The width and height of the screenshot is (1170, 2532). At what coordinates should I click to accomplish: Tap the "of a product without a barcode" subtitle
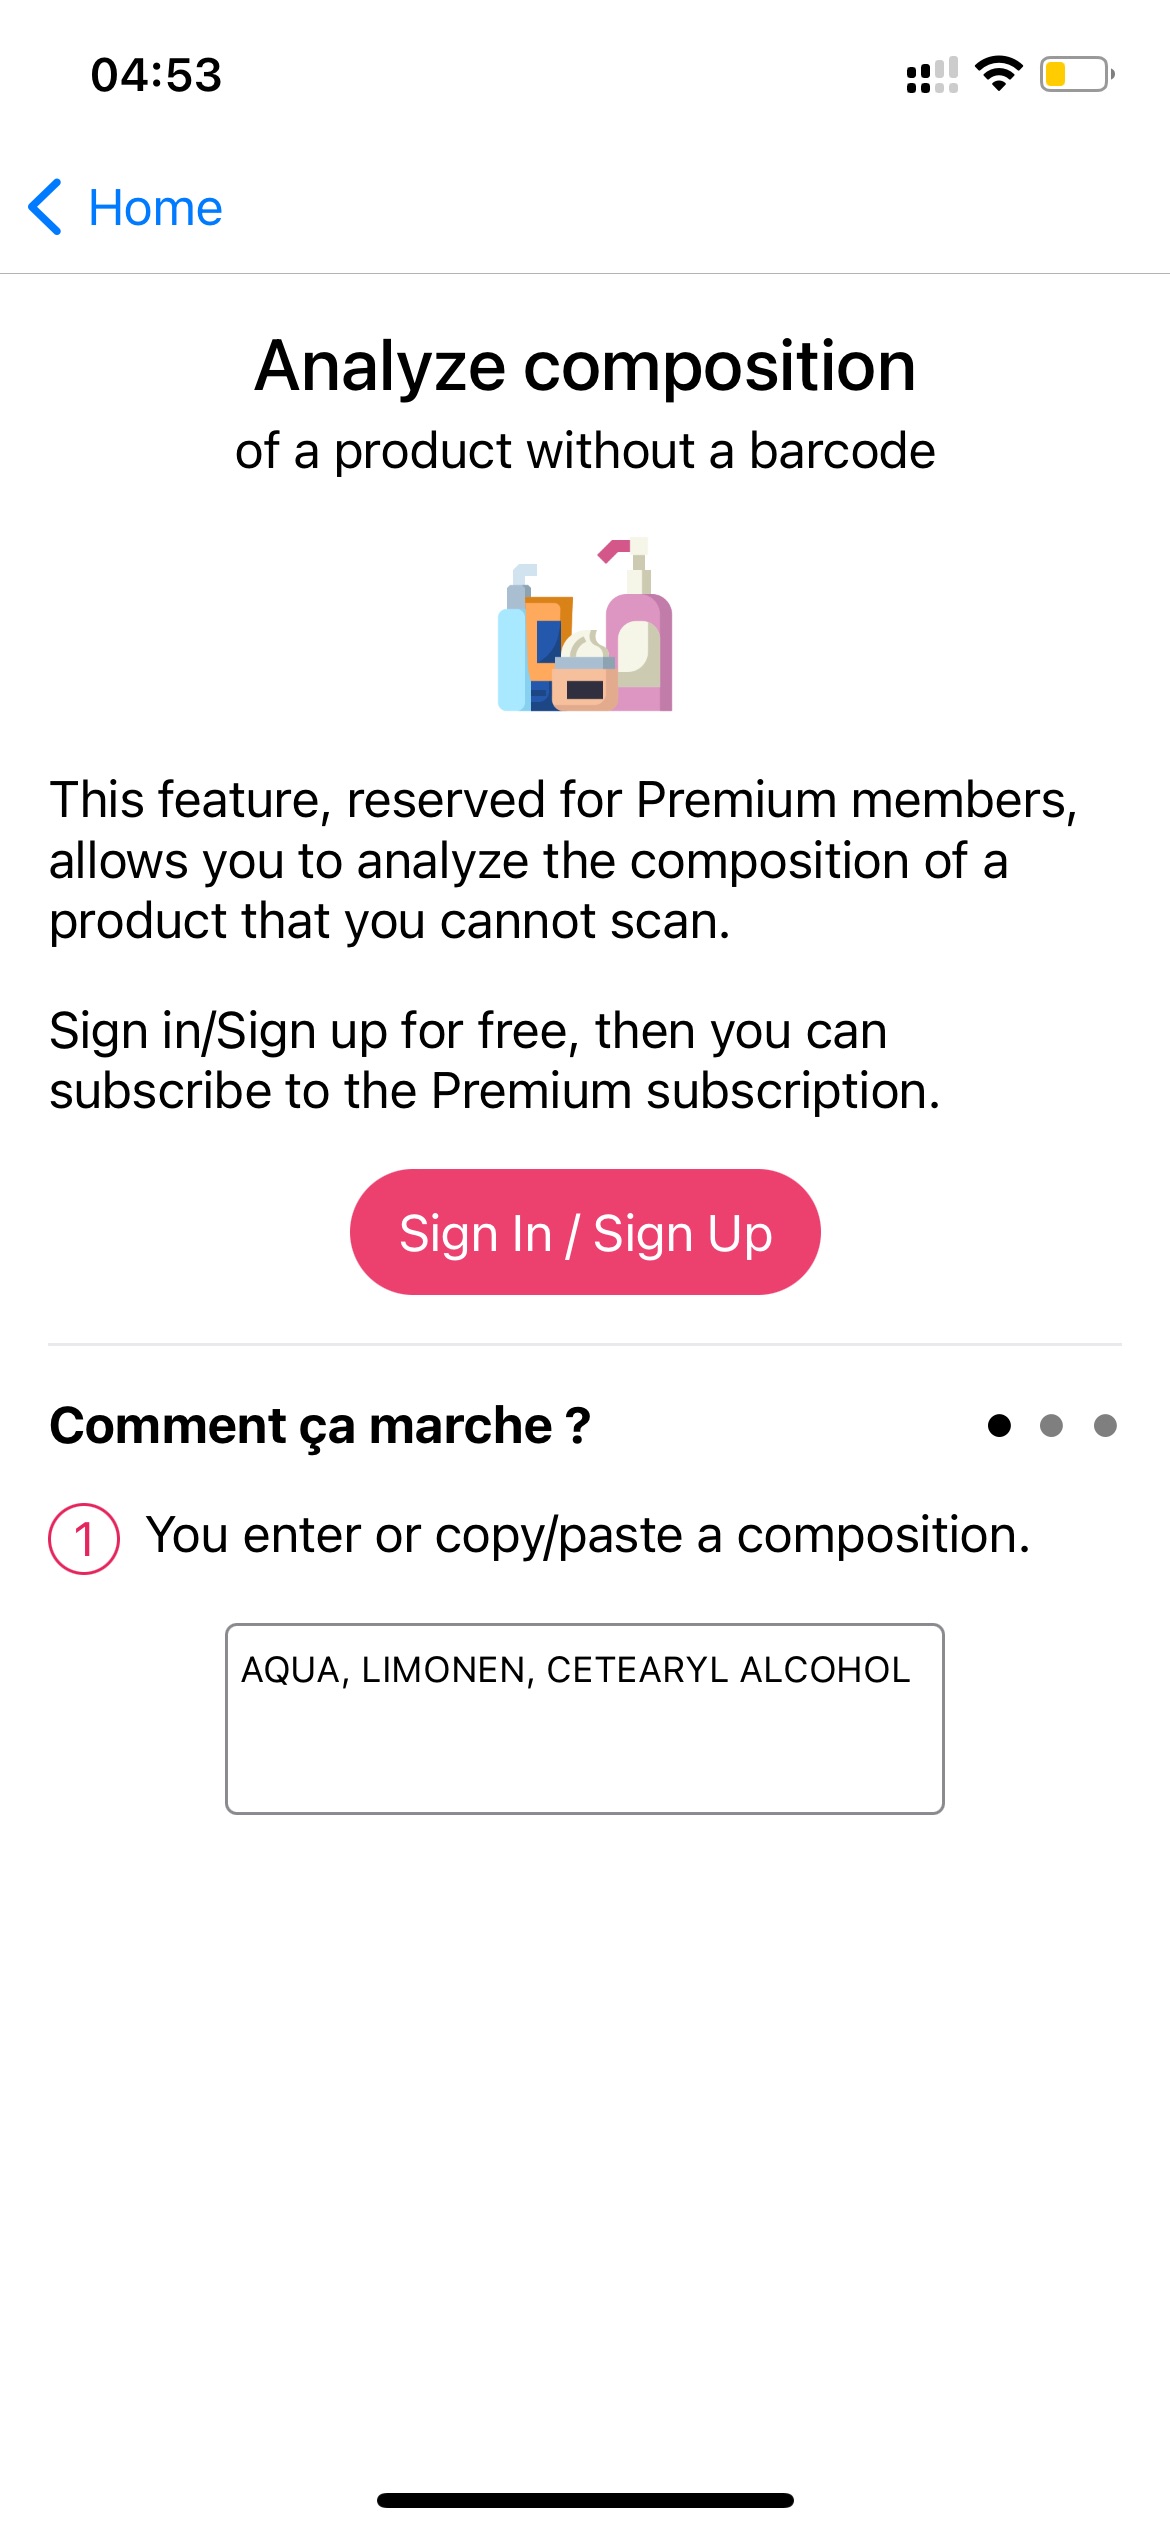[x=585, y=451]
